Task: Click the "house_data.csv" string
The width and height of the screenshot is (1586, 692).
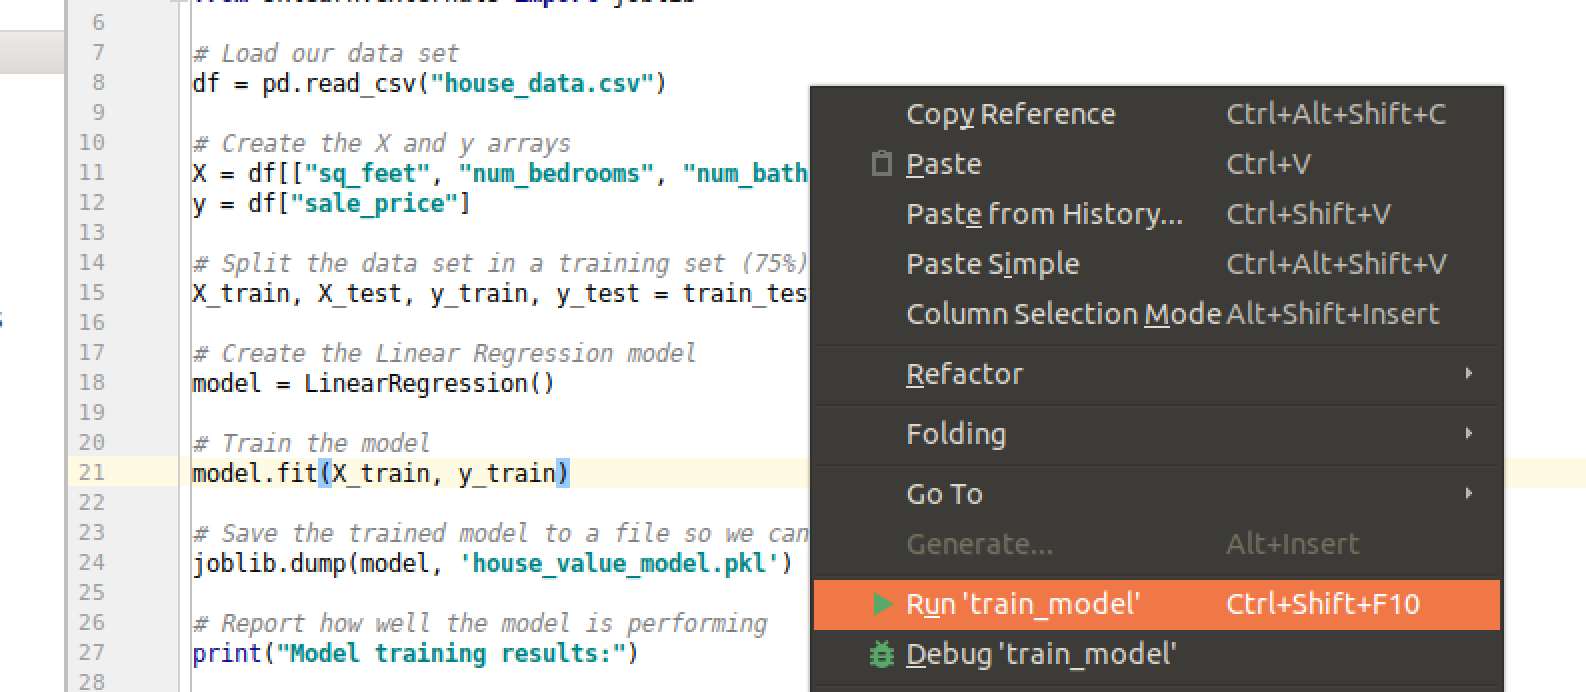Action: click(x=541, y=83)
